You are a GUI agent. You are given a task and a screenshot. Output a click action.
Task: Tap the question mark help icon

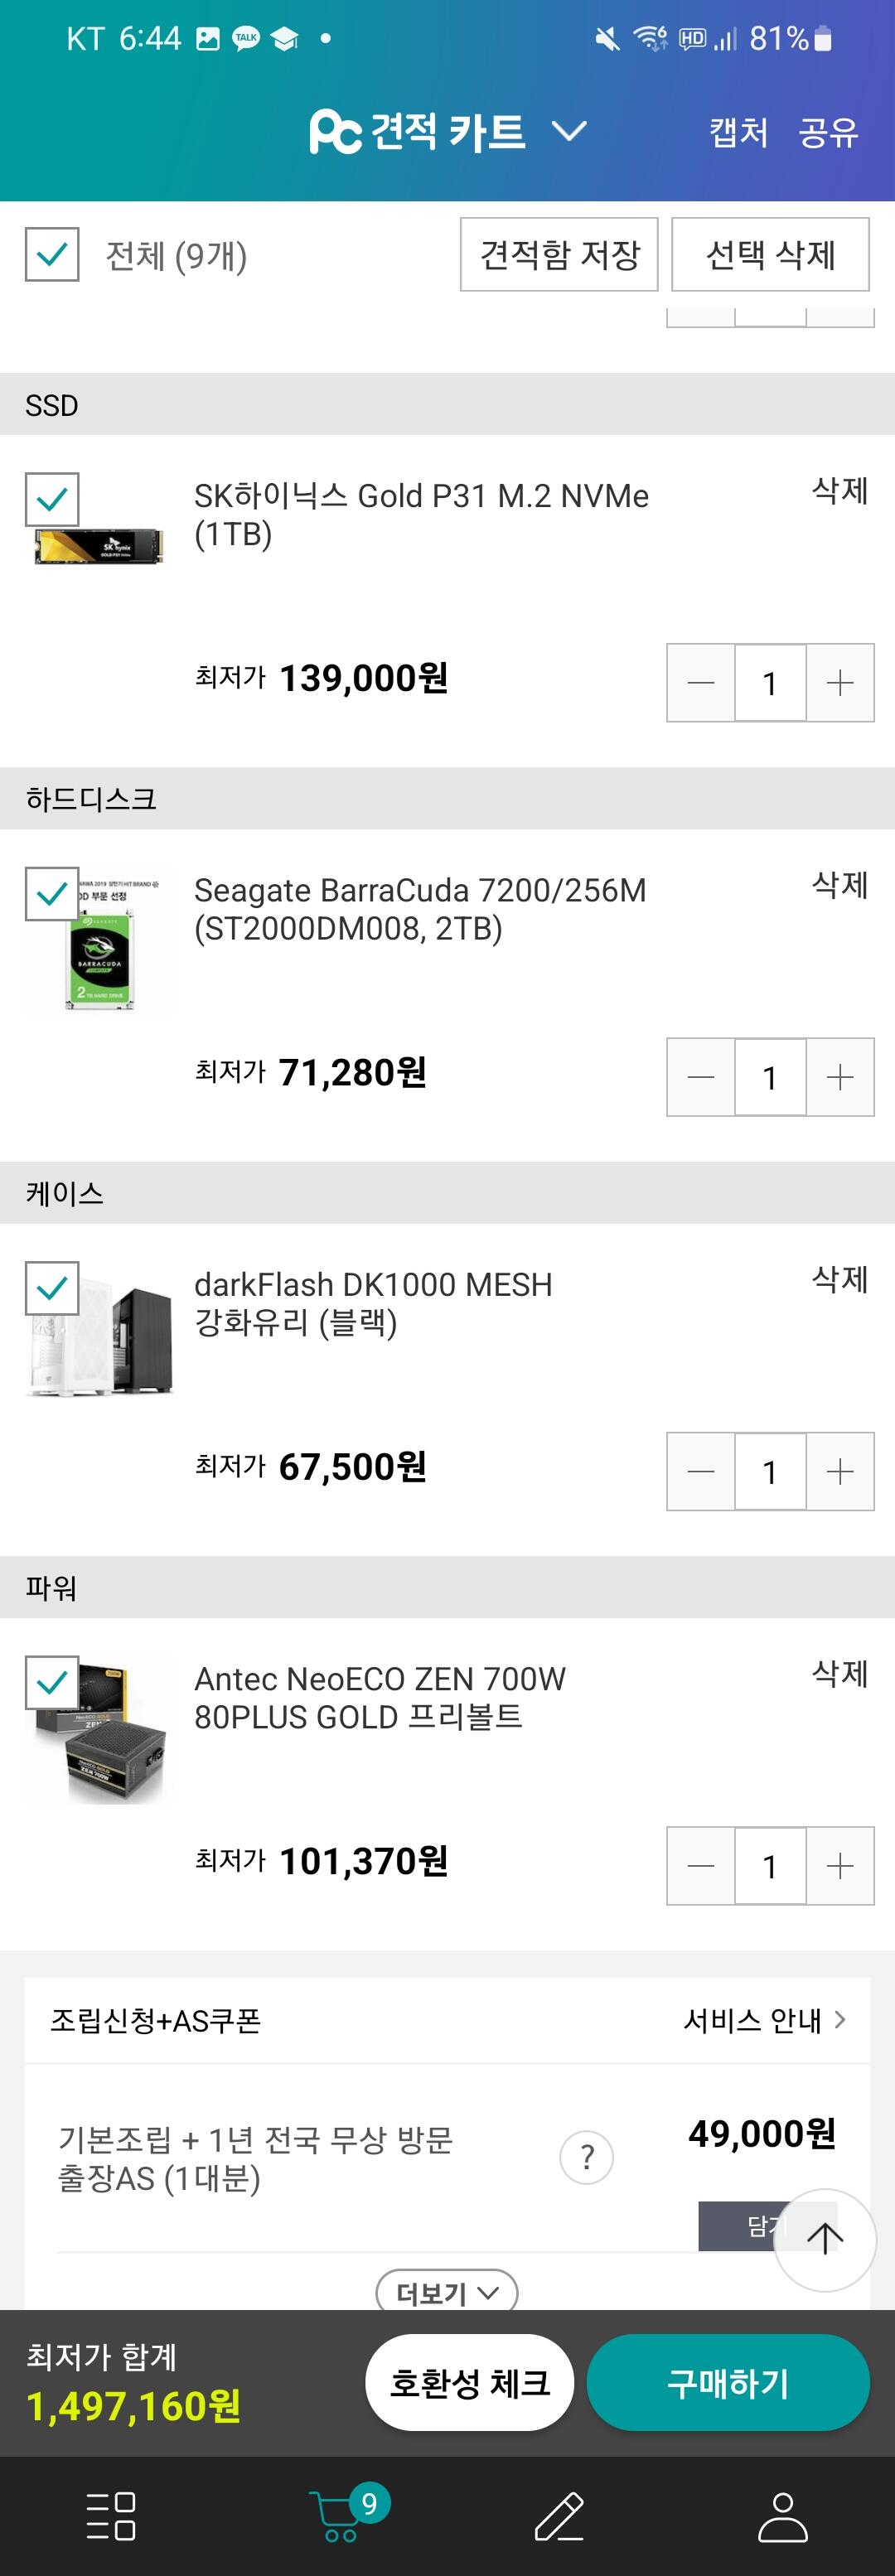pos(587,2157)
